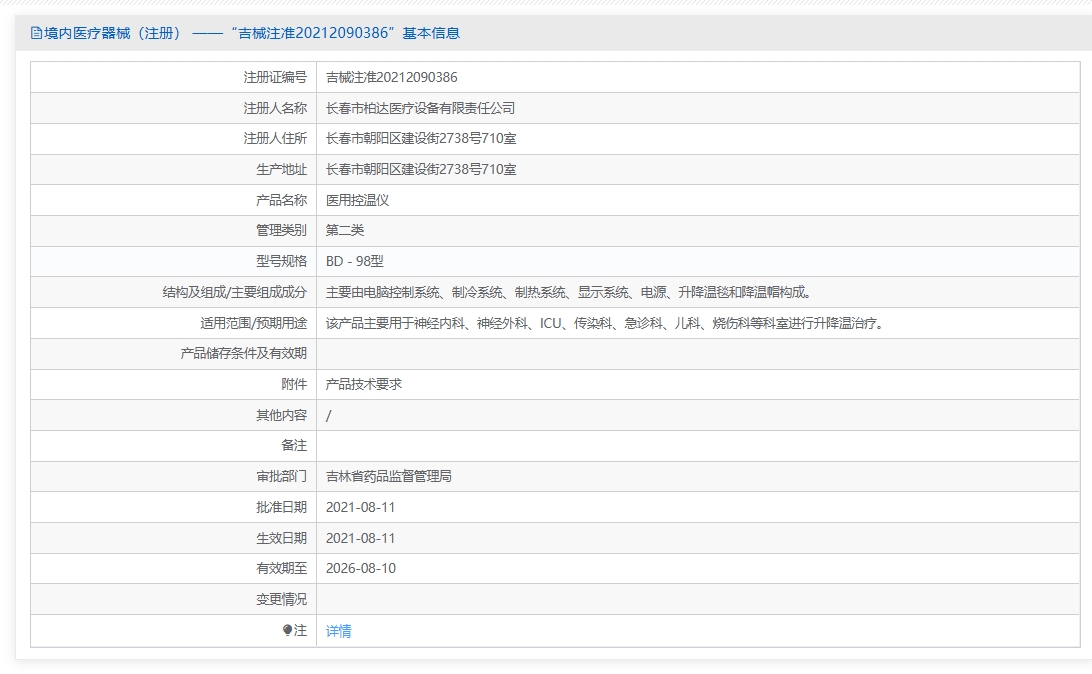Select the 管理类别 label

281,230
